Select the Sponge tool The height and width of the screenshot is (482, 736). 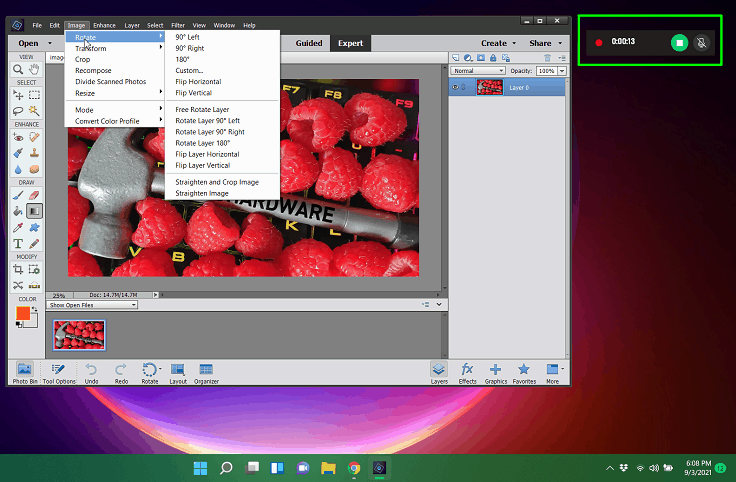34,169
